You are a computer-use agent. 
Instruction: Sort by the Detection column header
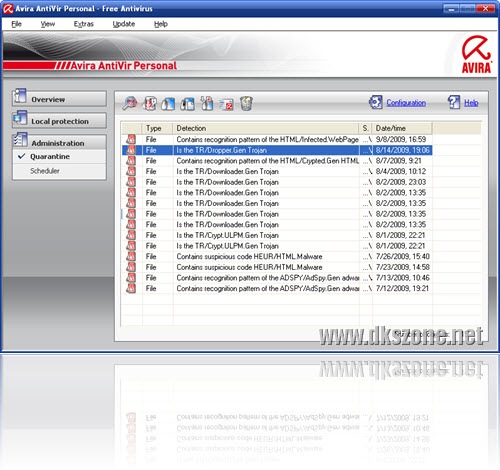pyautogui.click(x=266, y=128)
